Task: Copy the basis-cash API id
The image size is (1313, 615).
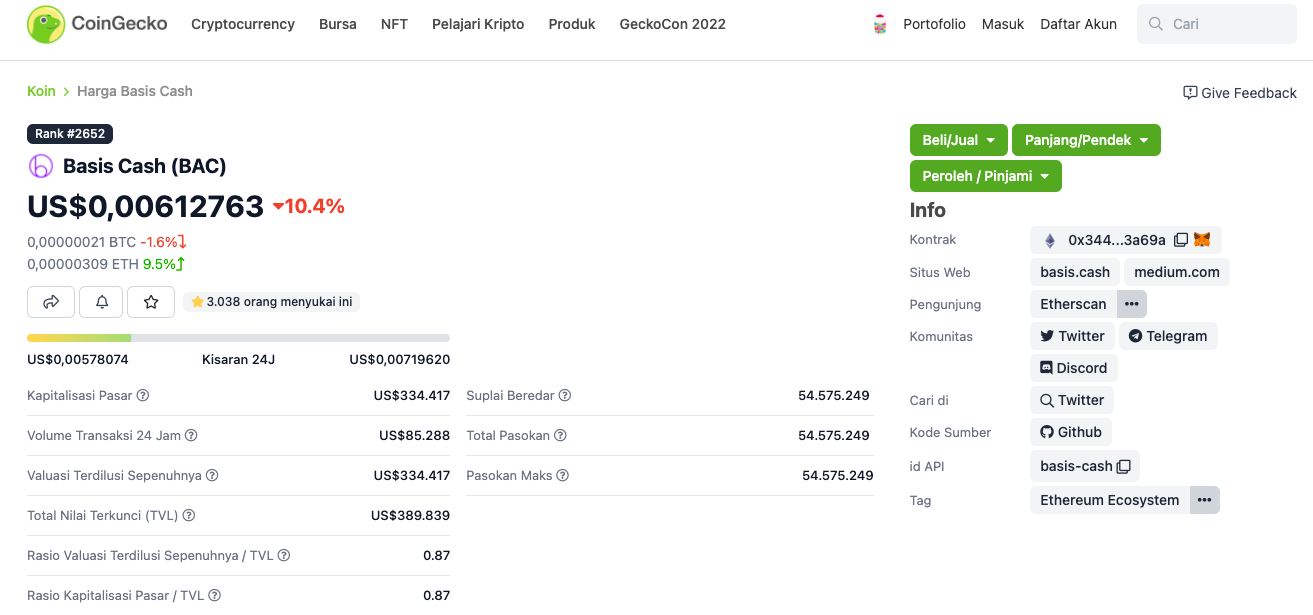Action: pyautogui.click(x=1124, y=466)
